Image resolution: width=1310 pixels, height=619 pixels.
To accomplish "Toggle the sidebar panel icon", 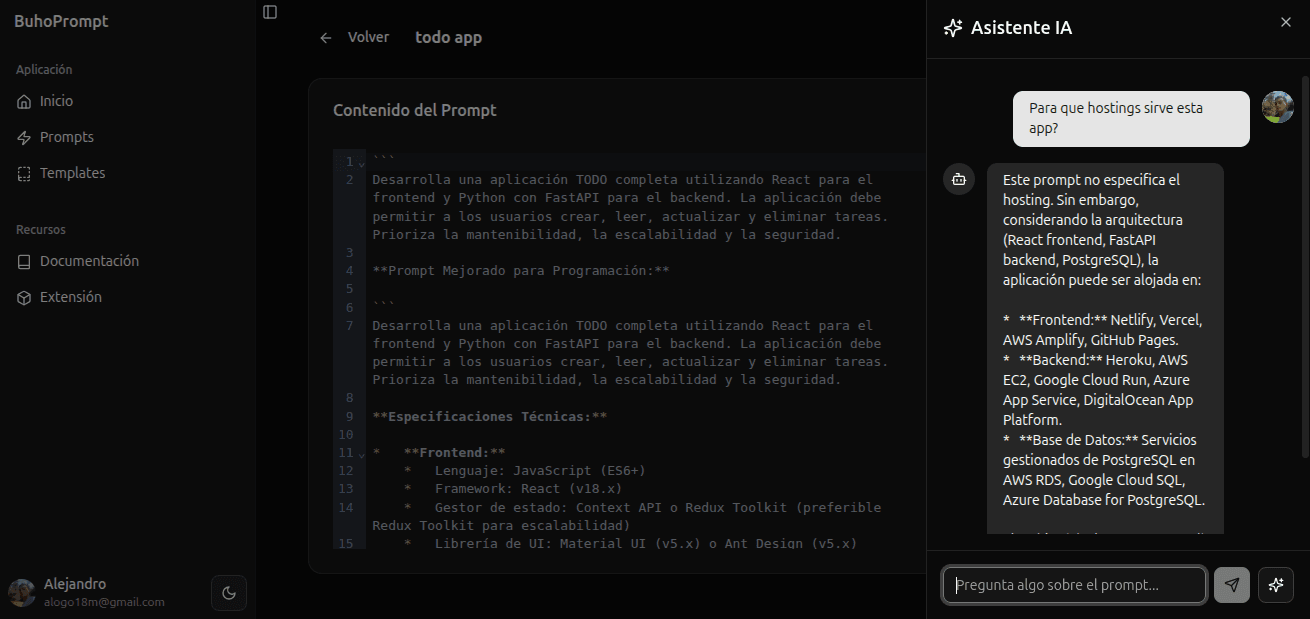I will click(x=270, y=12).
